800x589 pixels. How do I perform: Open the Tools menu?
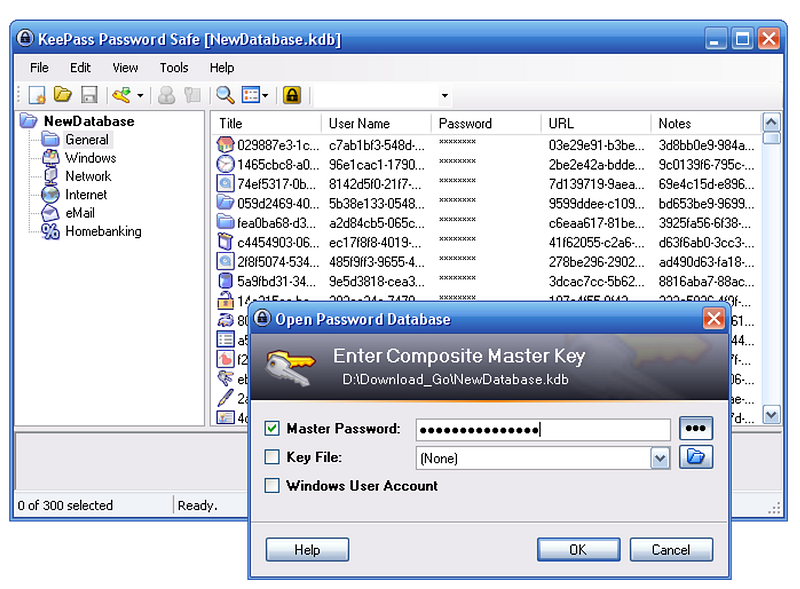pyautogui.click(x=174, y=68)
